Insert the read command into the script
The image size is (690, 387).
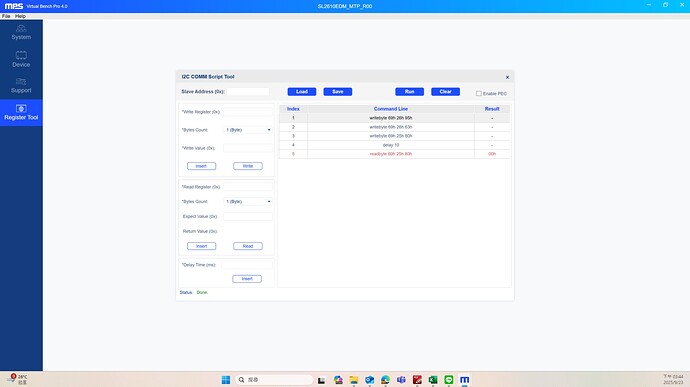pos(202,246)
